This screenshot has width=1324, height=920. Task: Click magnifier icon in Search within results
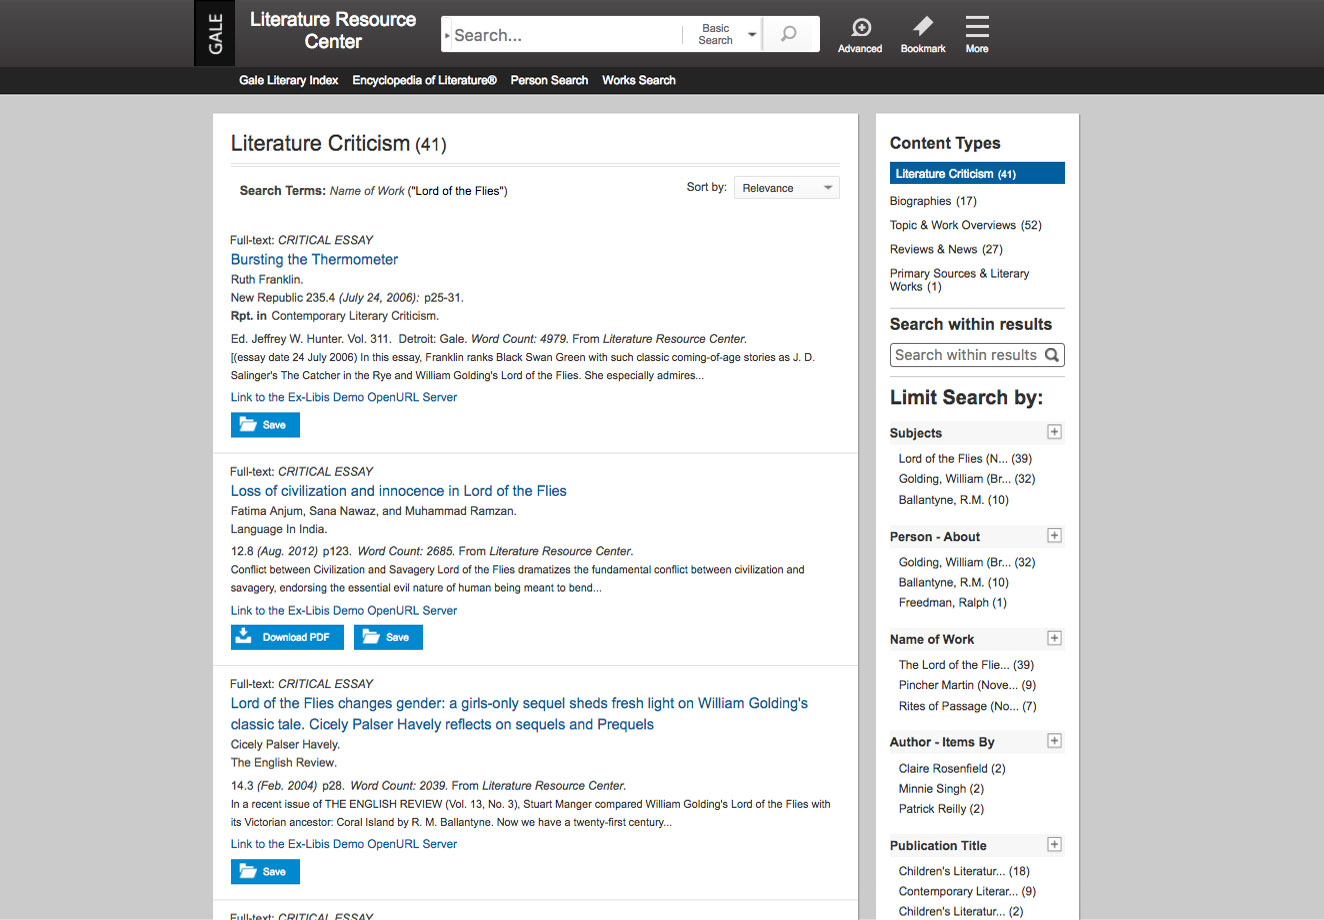[x=1051, y=355]
